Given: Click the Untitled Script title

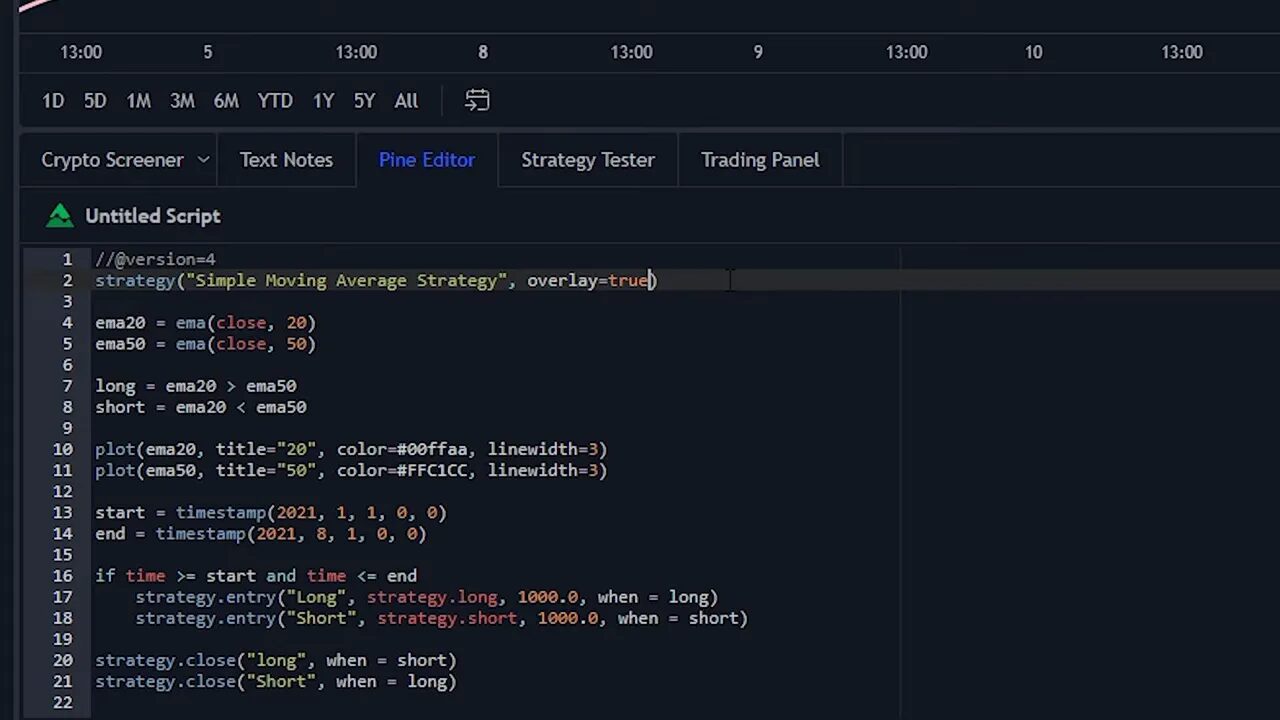Looking at the screenshot, I should coord(152,215).
